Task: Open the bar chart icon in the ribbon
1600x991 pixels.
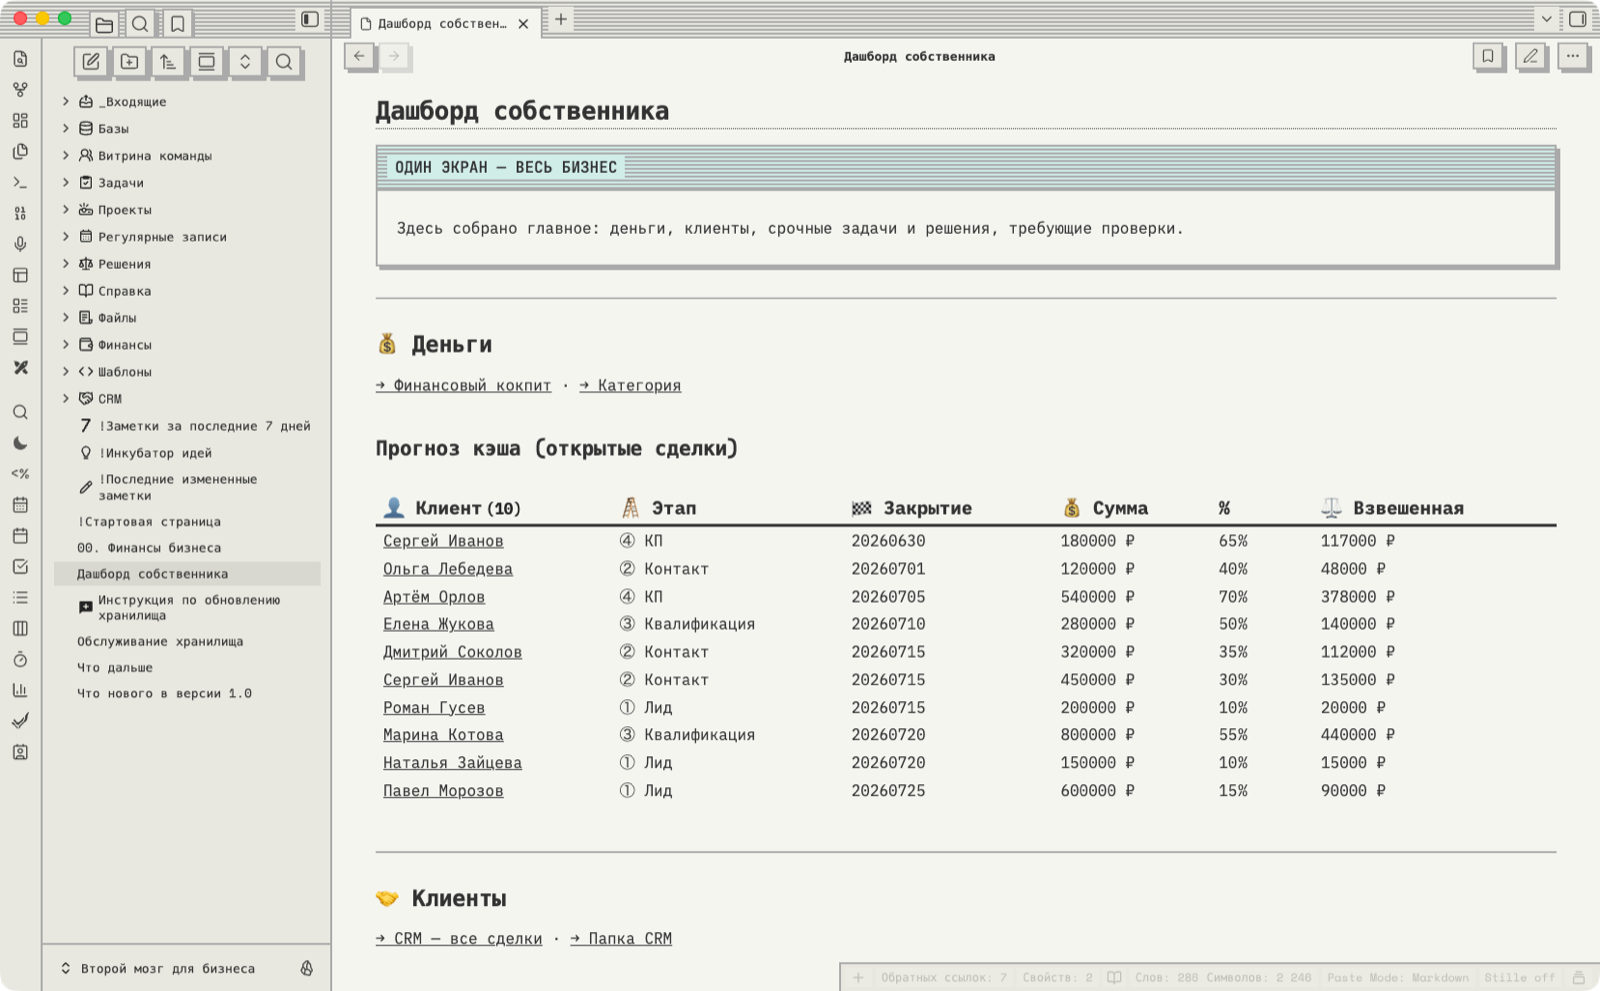Action: [20, 690]
